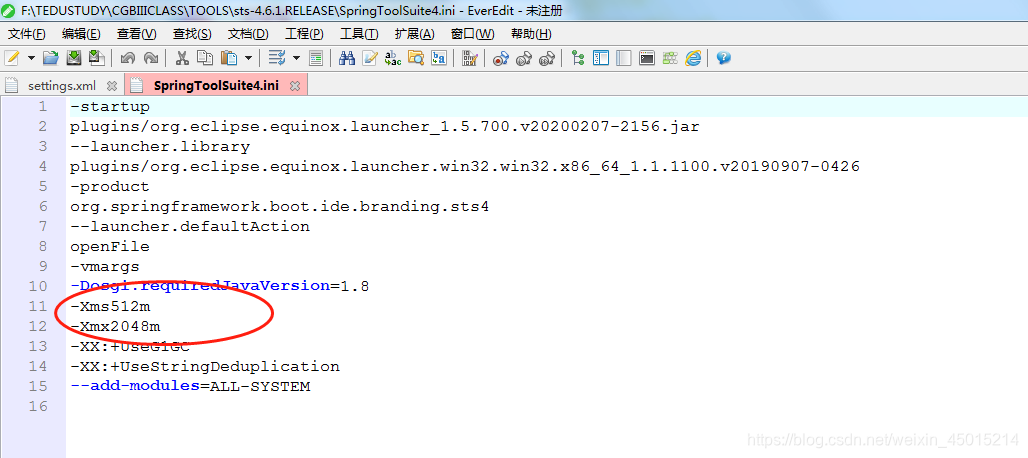1028x458 pixels.
Task: Click the play macro multiple times icon
Action: (x=547, y=58)
